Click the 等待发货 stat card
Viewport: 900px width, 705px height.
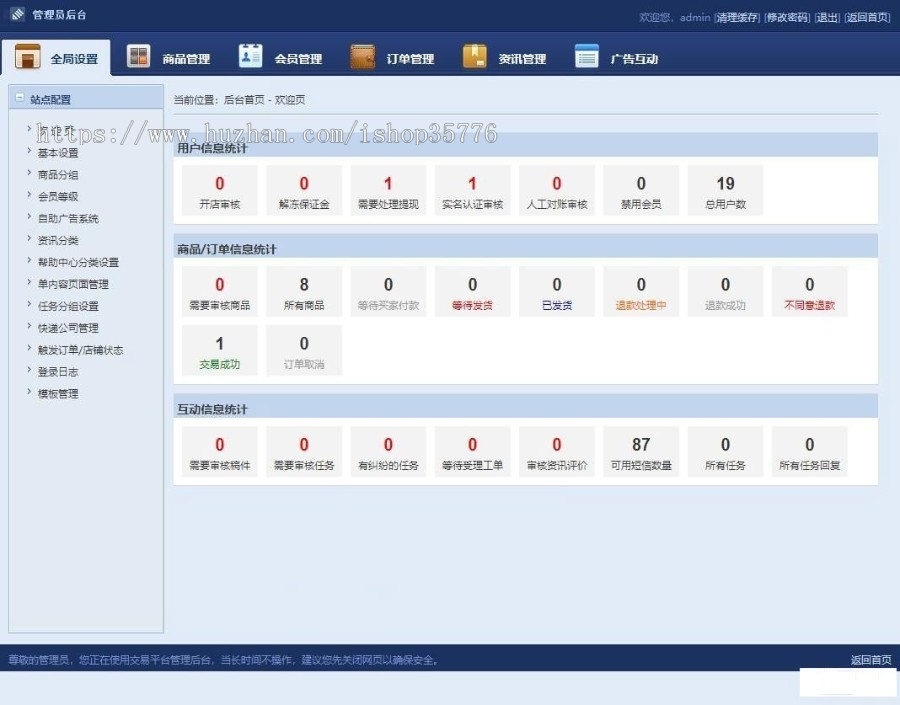(472, 292)
